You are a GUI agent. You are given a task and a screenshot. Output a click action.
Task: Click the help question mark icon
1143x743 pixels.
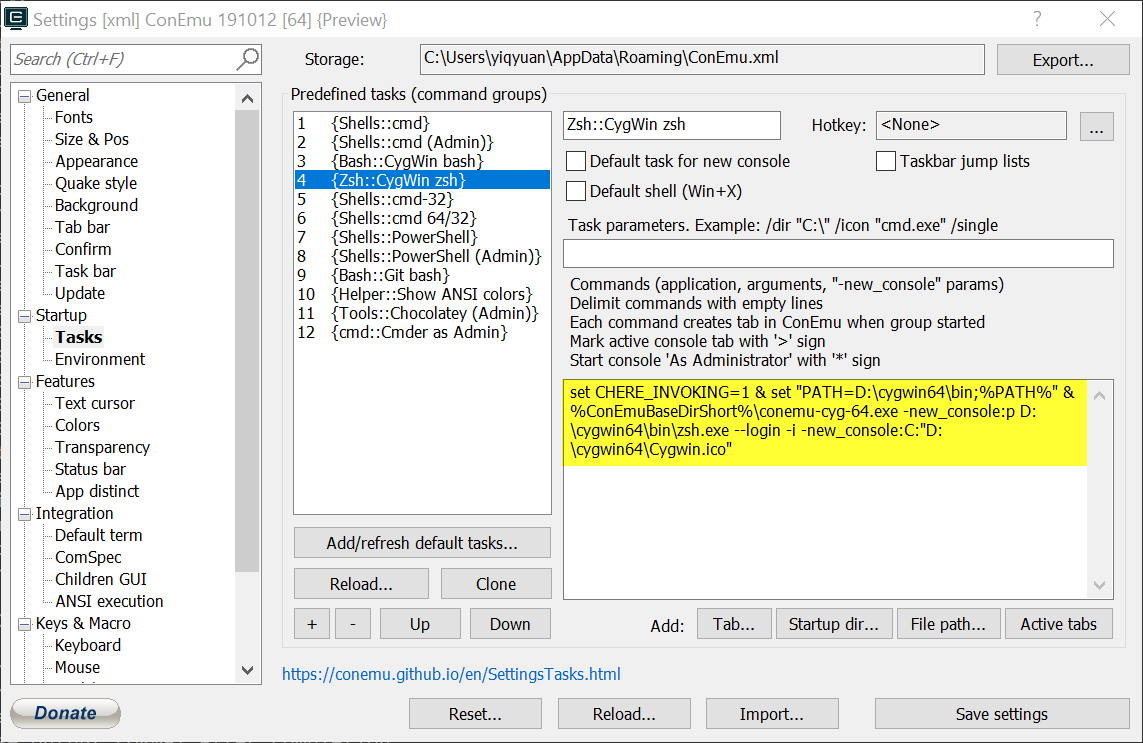click(1036, 19)
